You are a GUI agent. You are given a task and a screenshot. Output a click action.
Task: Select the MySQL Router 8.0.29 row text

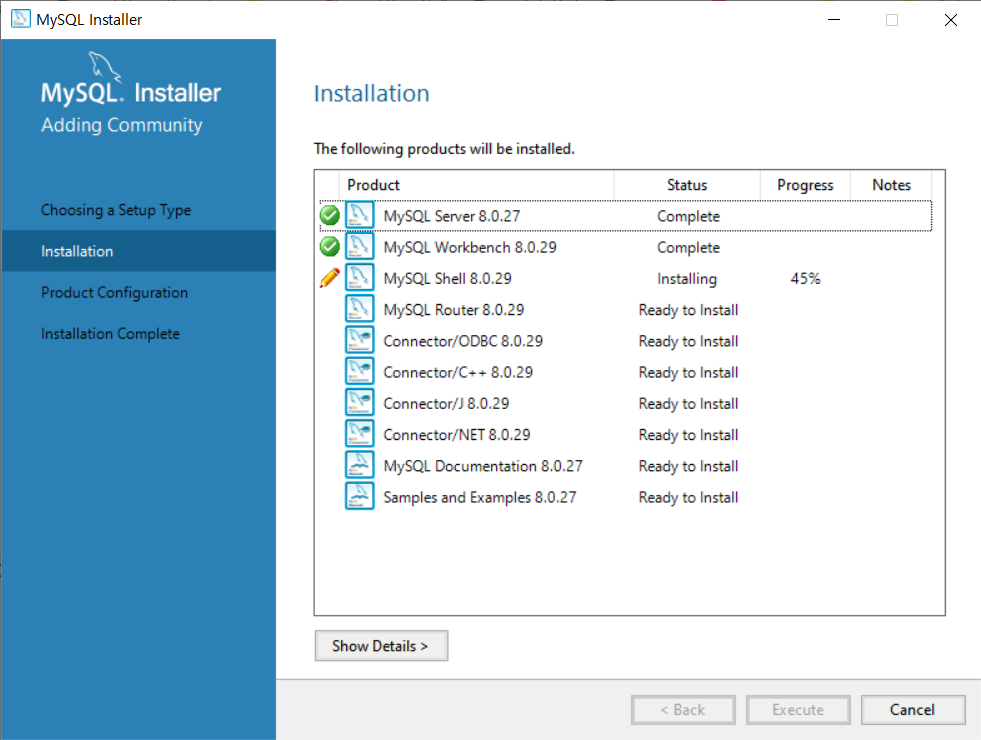click(454, 310)
